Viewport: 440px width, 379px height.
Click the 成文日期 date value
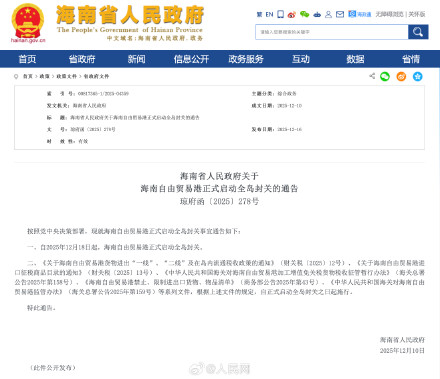(x=289, y=106)
